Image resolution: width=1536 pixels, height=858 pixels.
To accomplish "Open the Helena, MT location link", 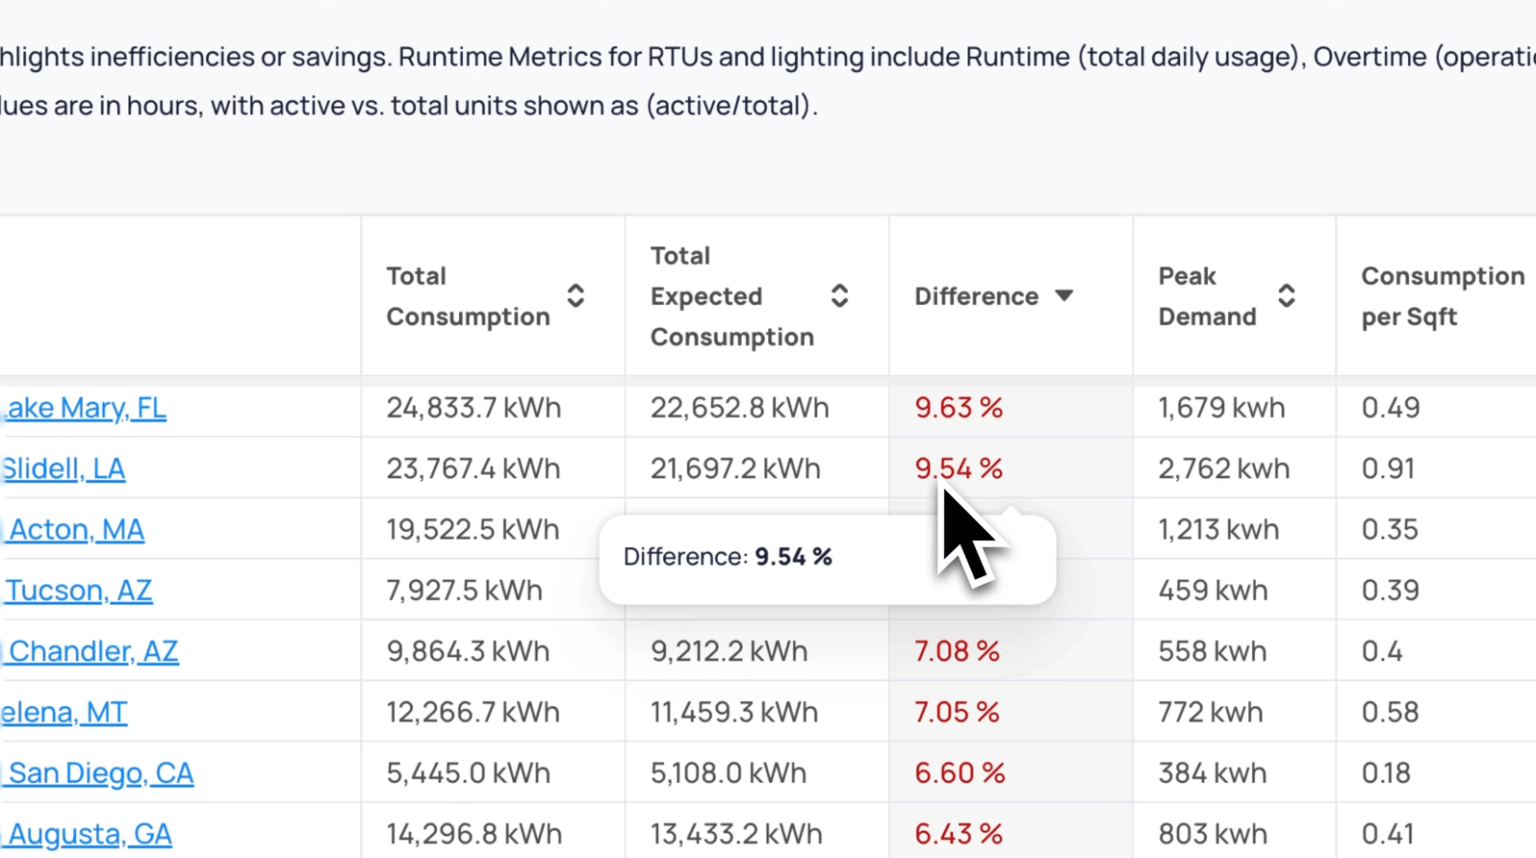I will [x=64, y=713].
